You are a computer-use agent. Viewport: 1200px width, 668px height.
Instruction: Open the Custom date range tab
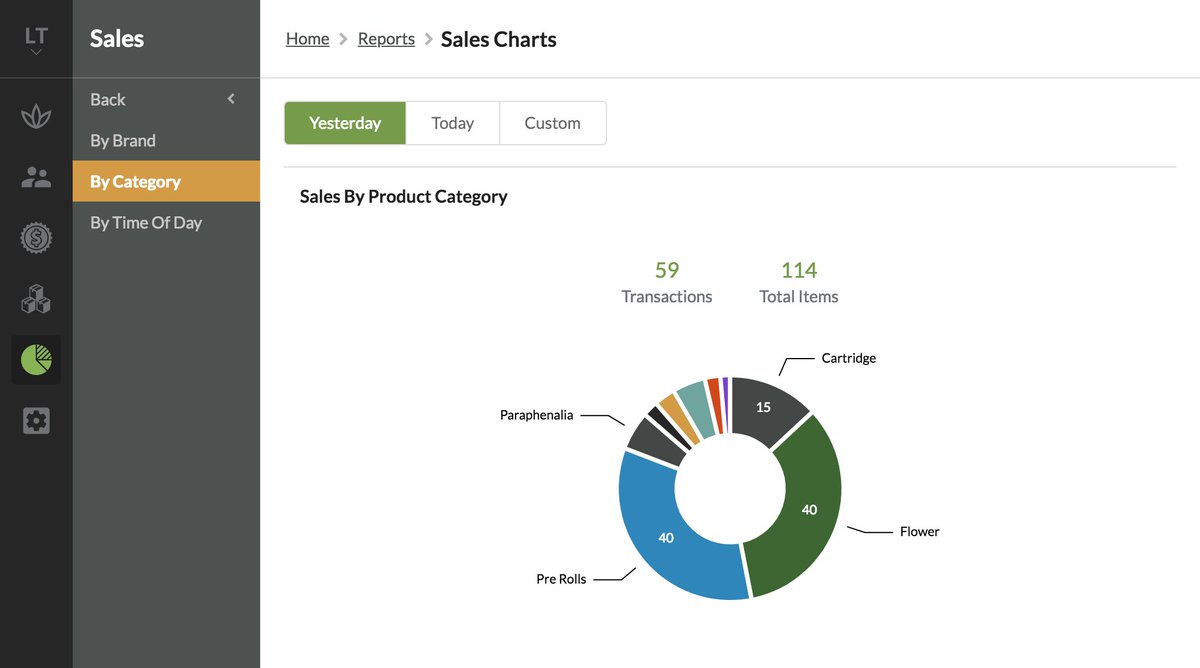(552, 122)
